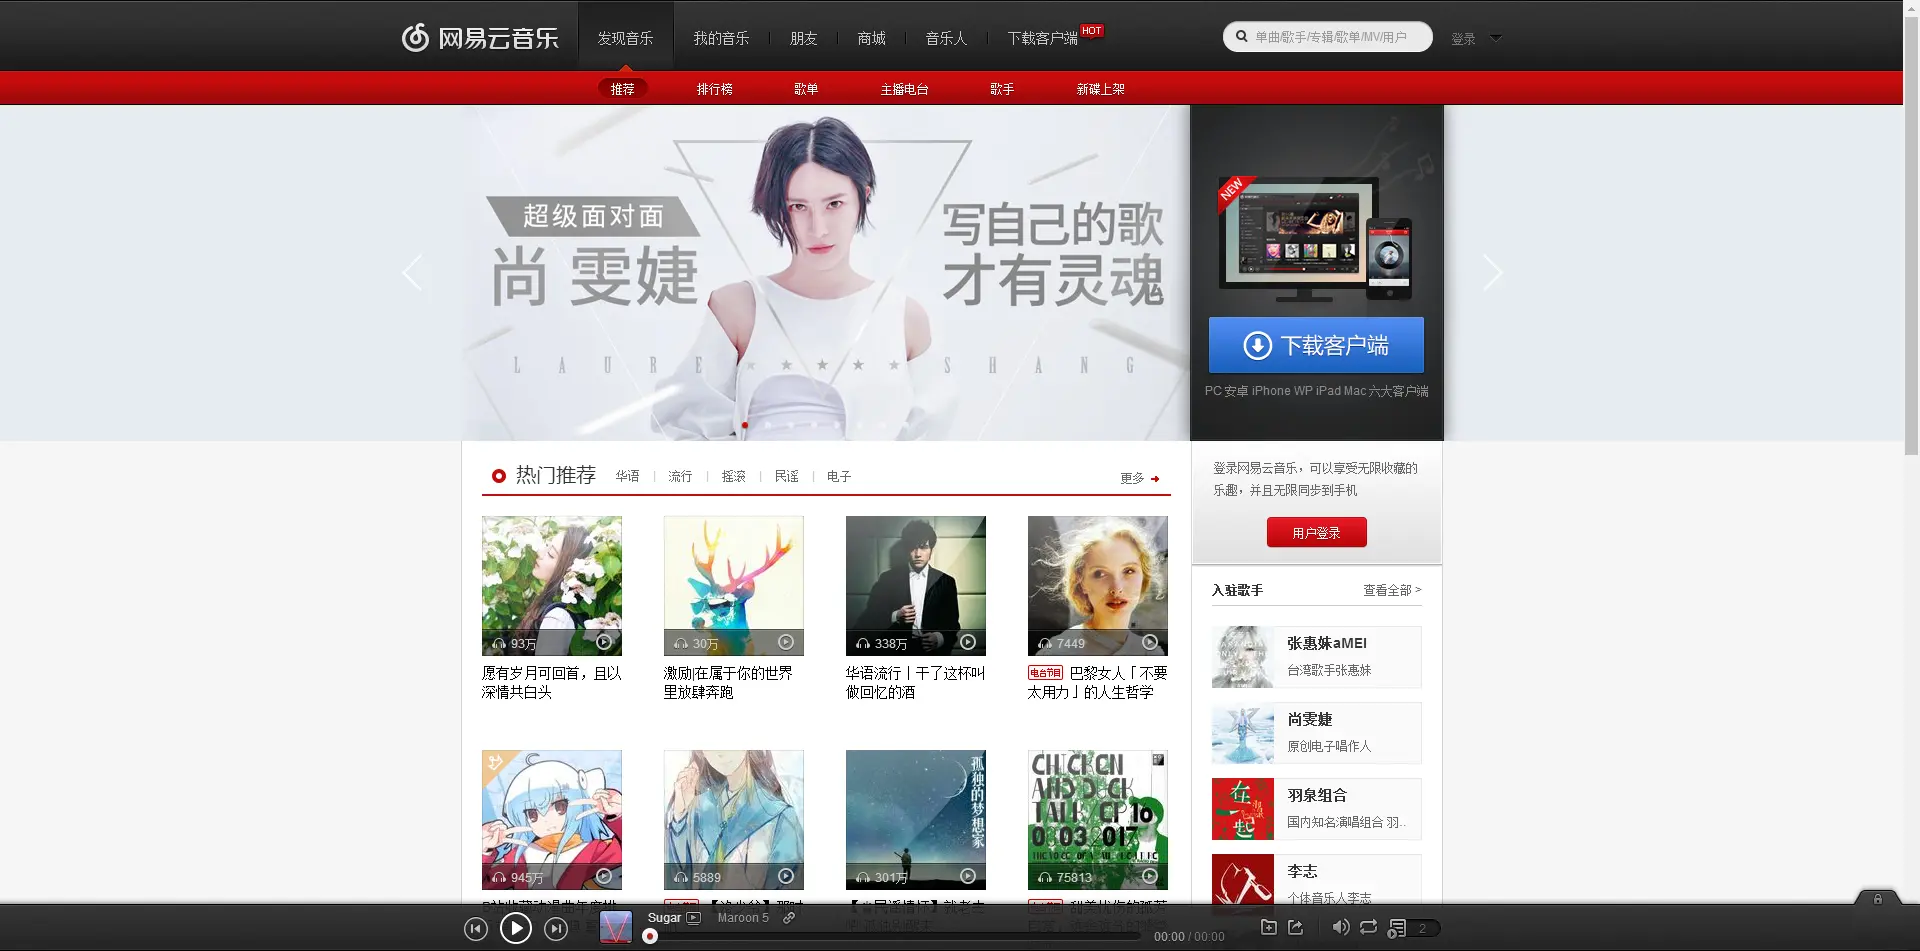Click the blue 下载客户端 download button
The height and width of the screenshot is (951, 1920).
click(1316, 345)
